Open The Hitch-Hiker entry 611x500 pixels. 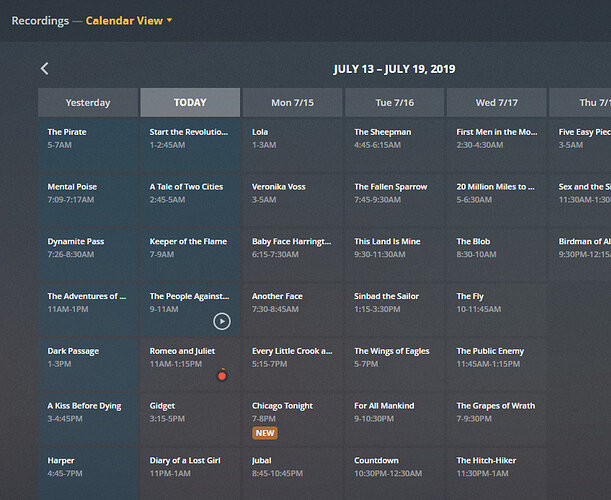(496, 473)
